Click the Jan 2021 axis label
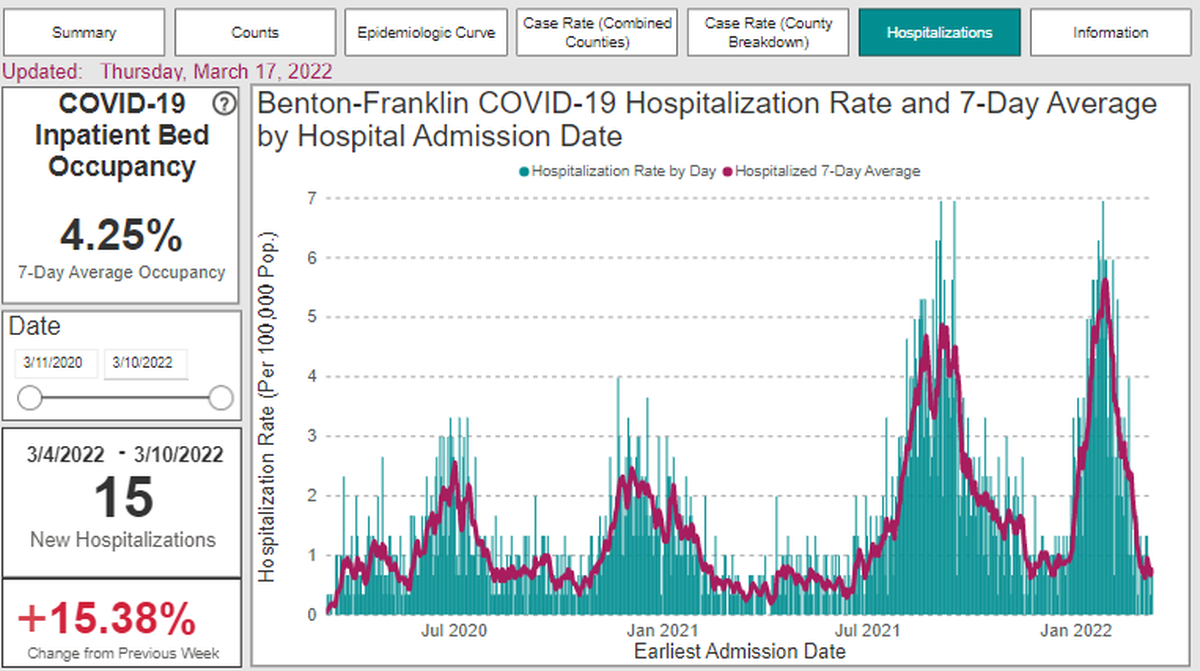This screenshot has width=1200, height=671. (665, 631)
